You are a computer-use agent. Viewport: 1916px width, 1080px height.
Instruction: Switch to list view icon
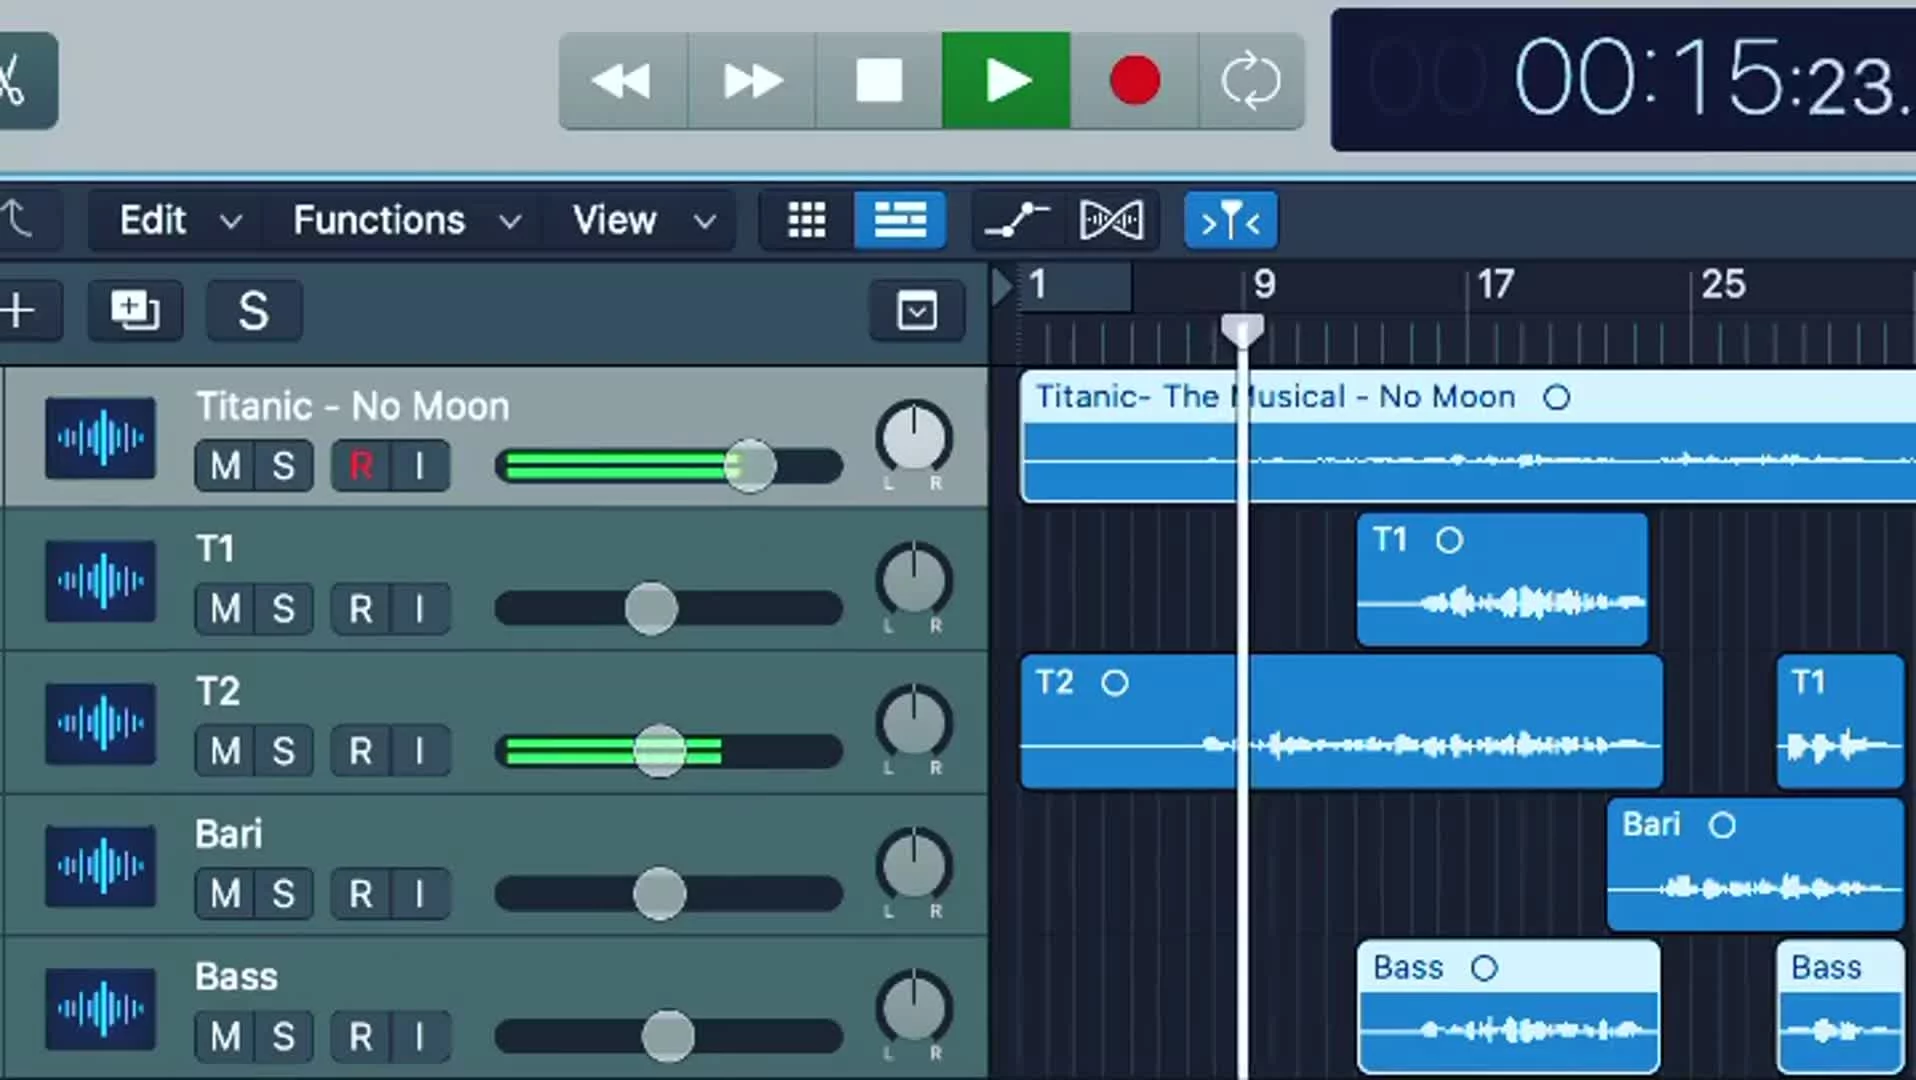900,220
